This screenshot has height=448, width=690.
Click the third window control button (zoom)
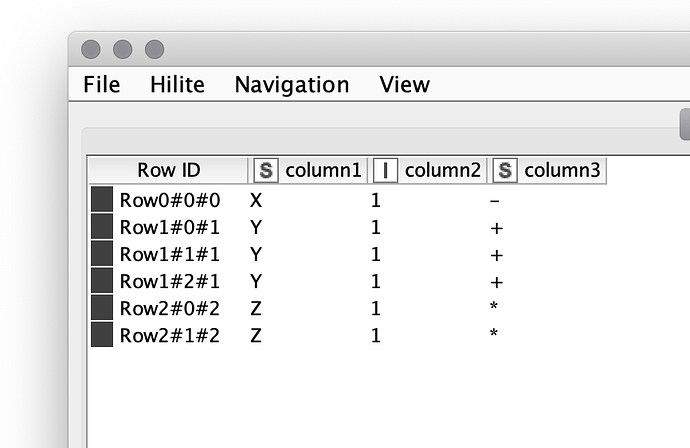(x=154, y=49)
